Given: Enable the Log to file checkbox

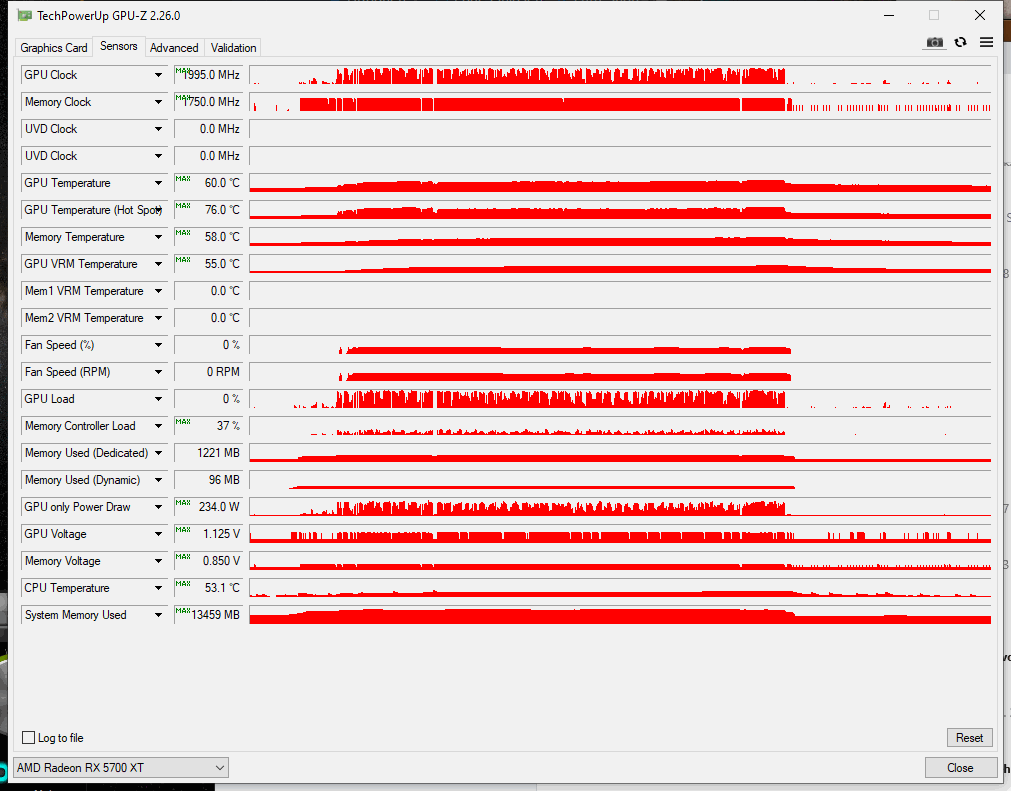Looking at the screenshot, I should point(28,737).
